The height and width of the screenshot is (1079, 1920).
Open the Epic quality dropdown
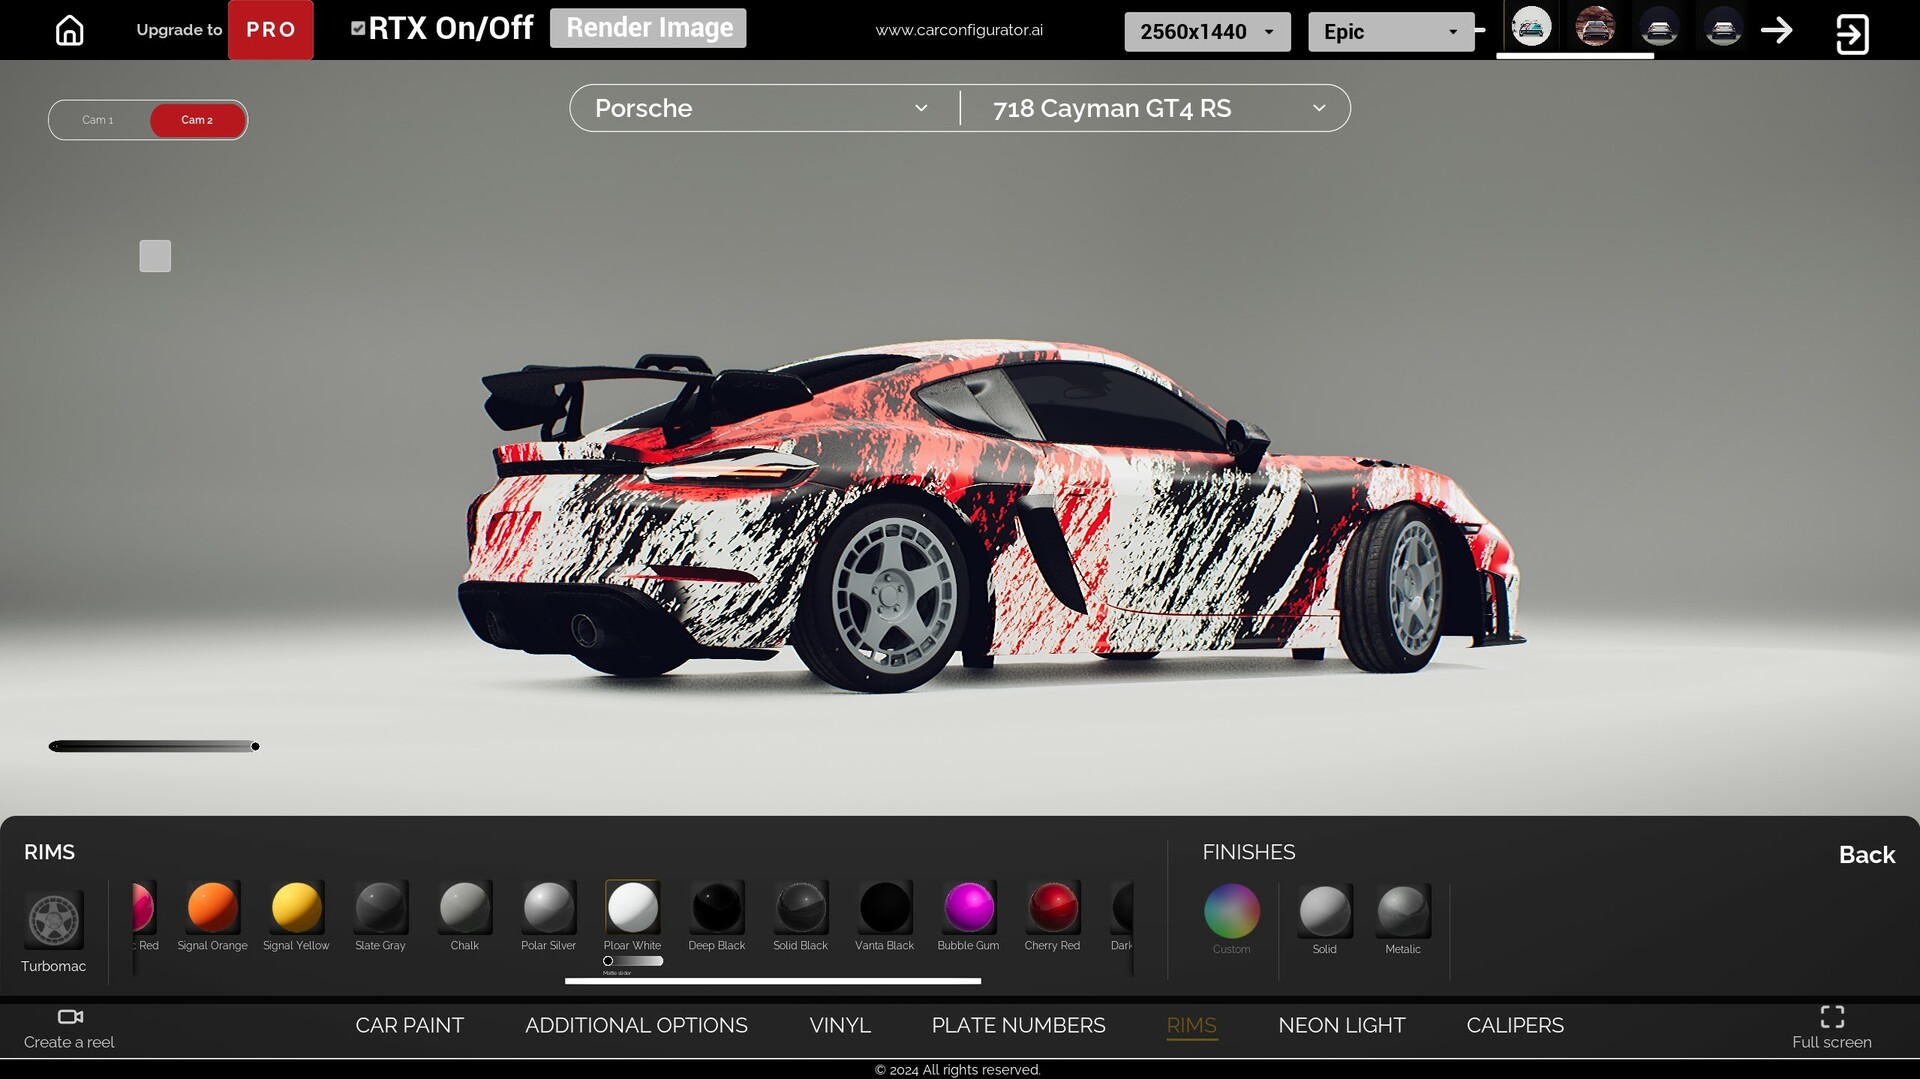(x=1390, y=32)
